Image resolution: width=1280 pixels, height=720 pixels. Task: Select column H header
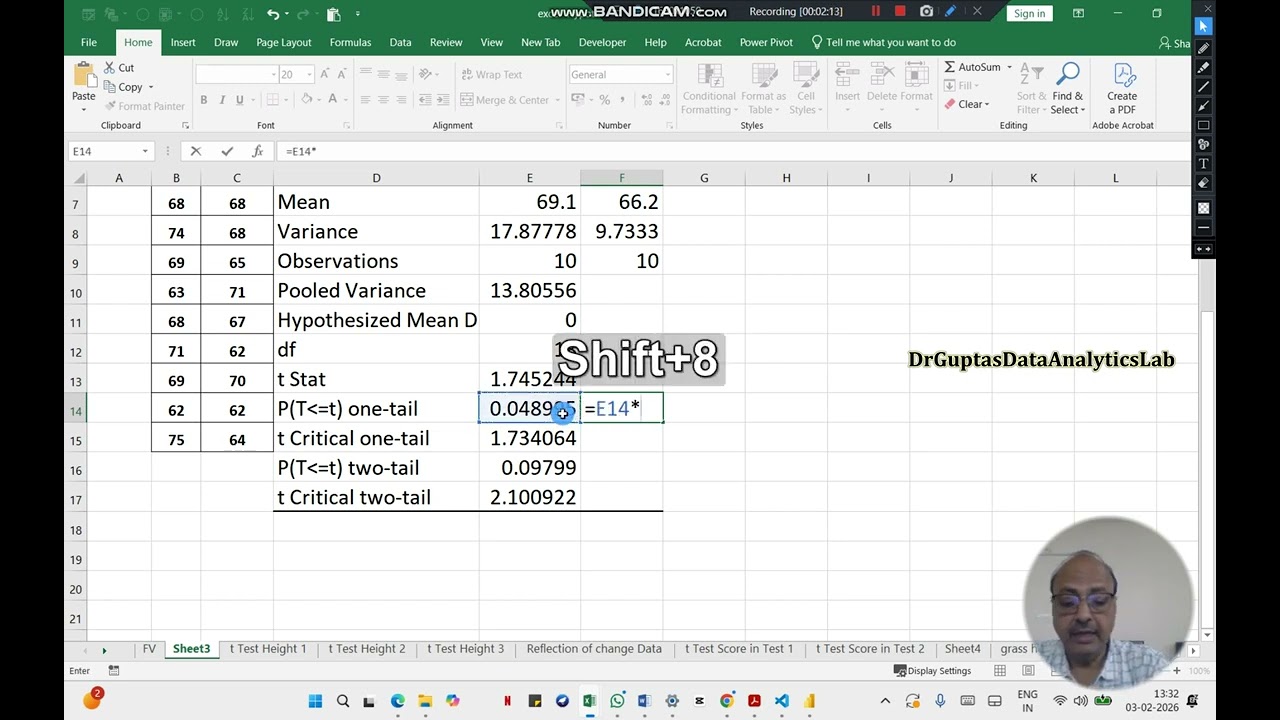[786, 178]
